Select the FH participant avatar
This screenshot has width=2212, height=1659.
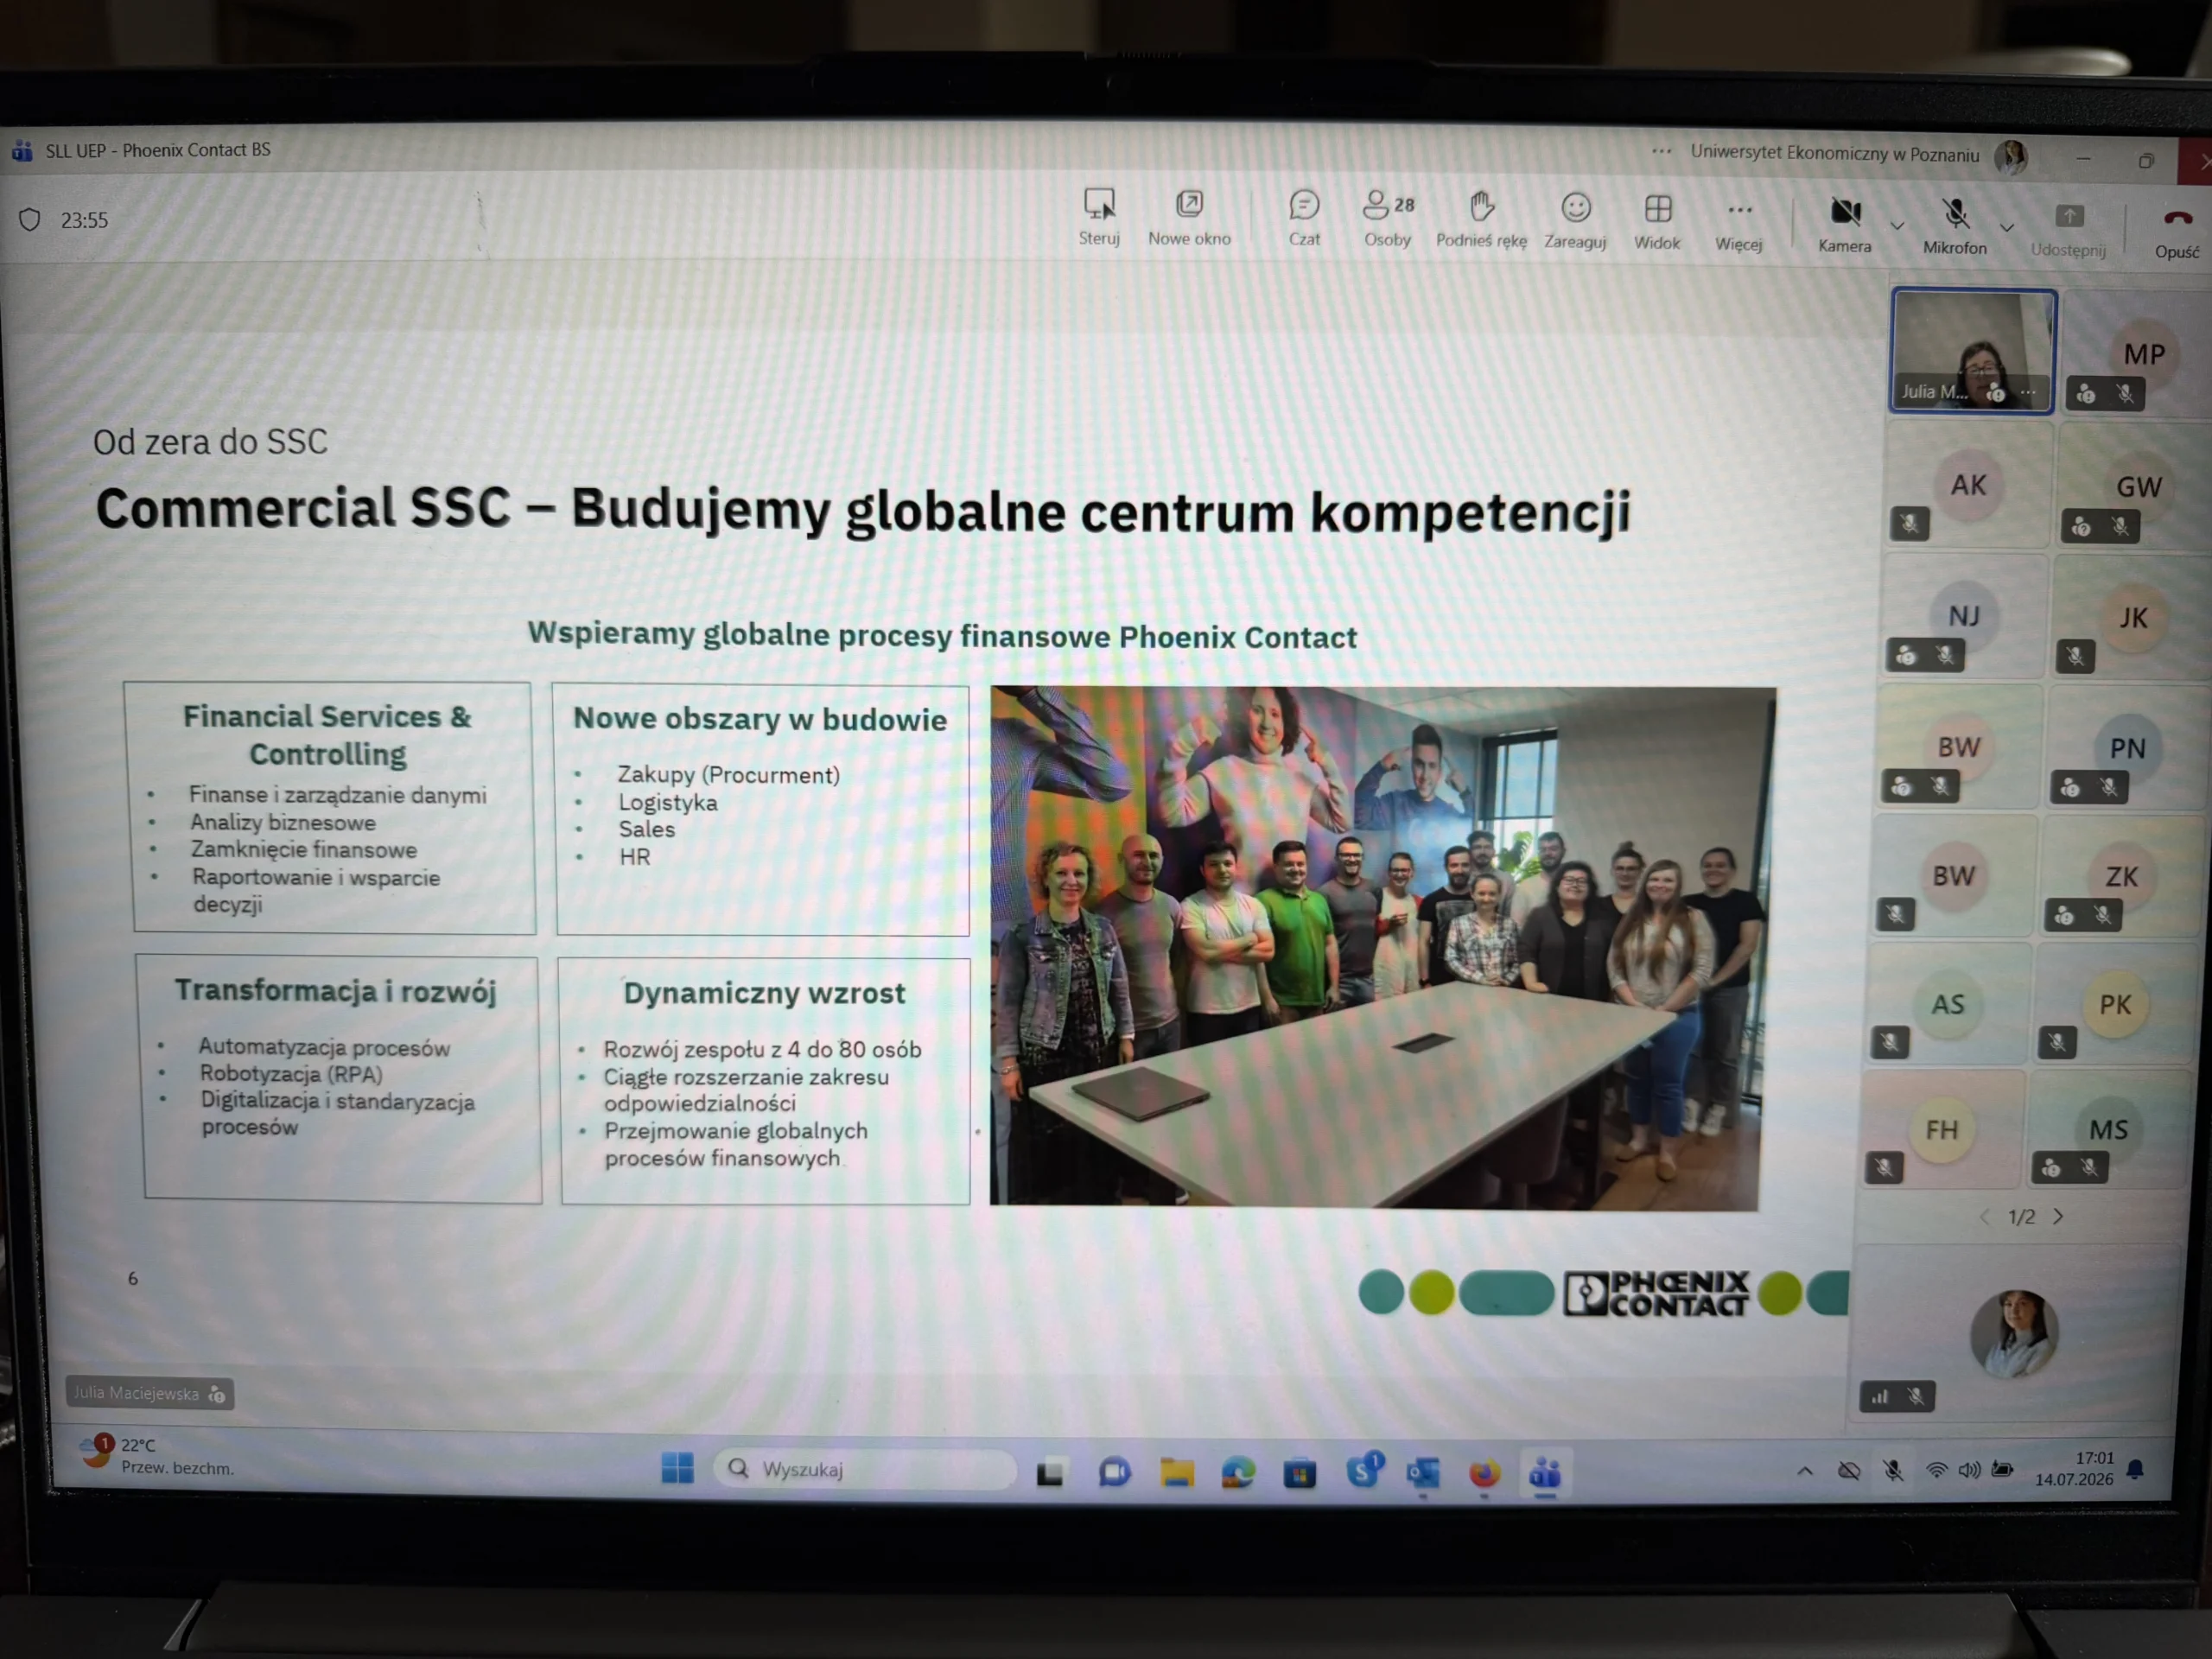(1941, 1130)
